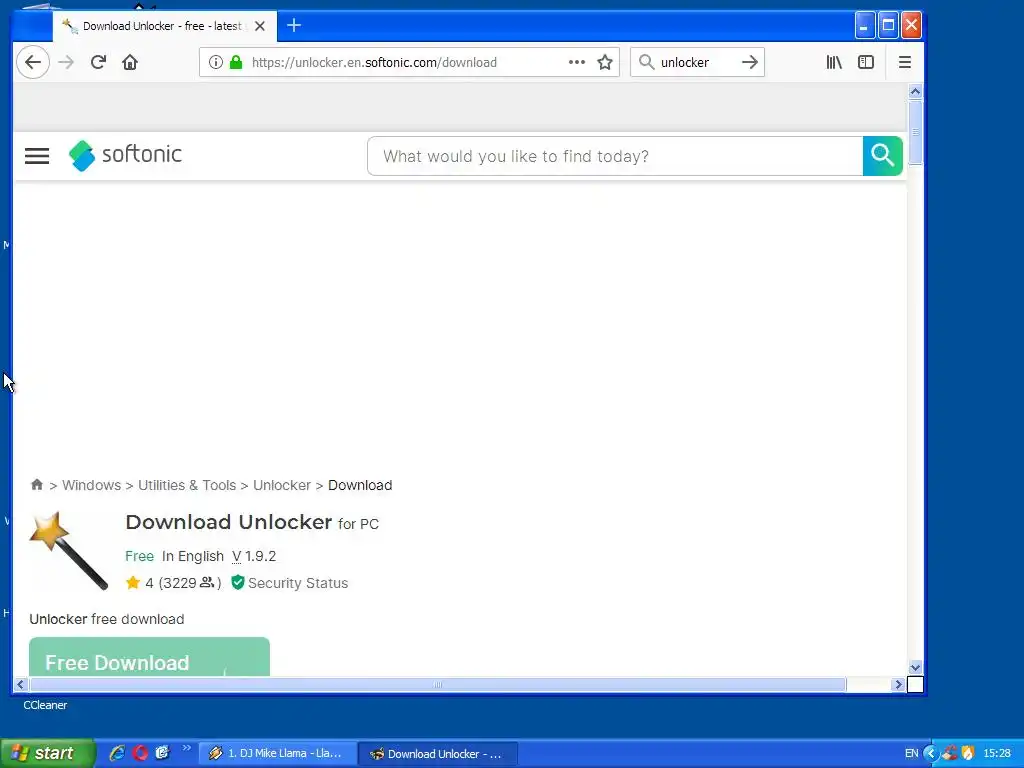1024x768 pixels.
Task: Click the search box magnifier icon
Action: click(646, 62)
